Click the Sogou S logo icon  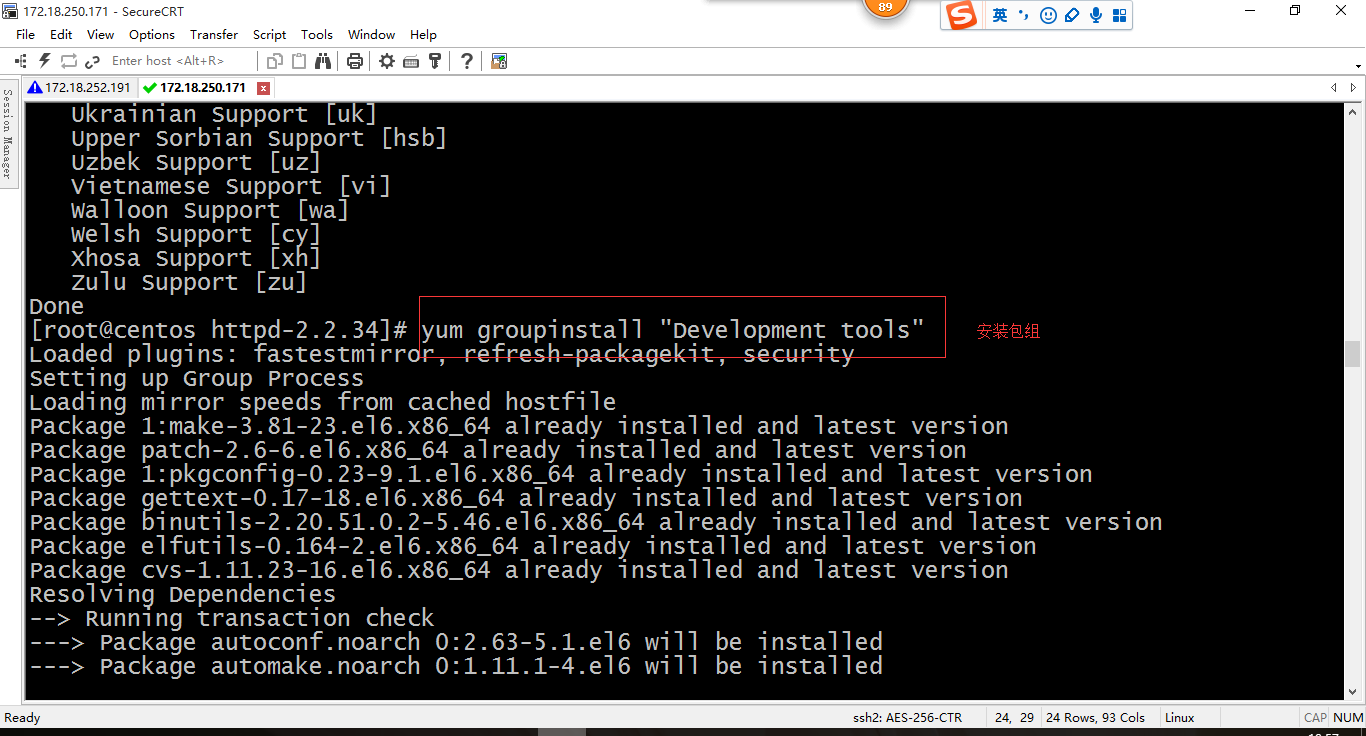(x=961, y=15)
